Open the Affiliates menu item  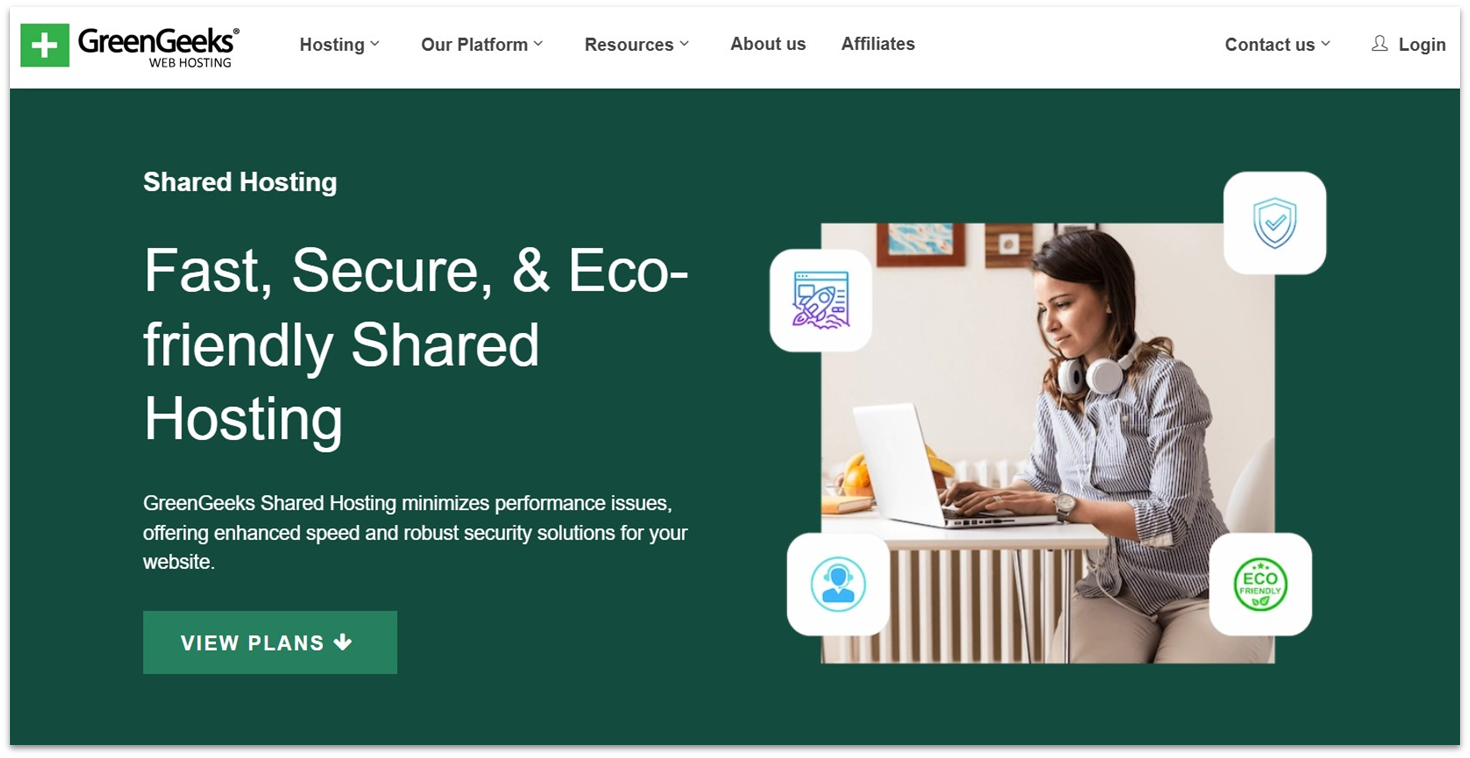(878, 44)
